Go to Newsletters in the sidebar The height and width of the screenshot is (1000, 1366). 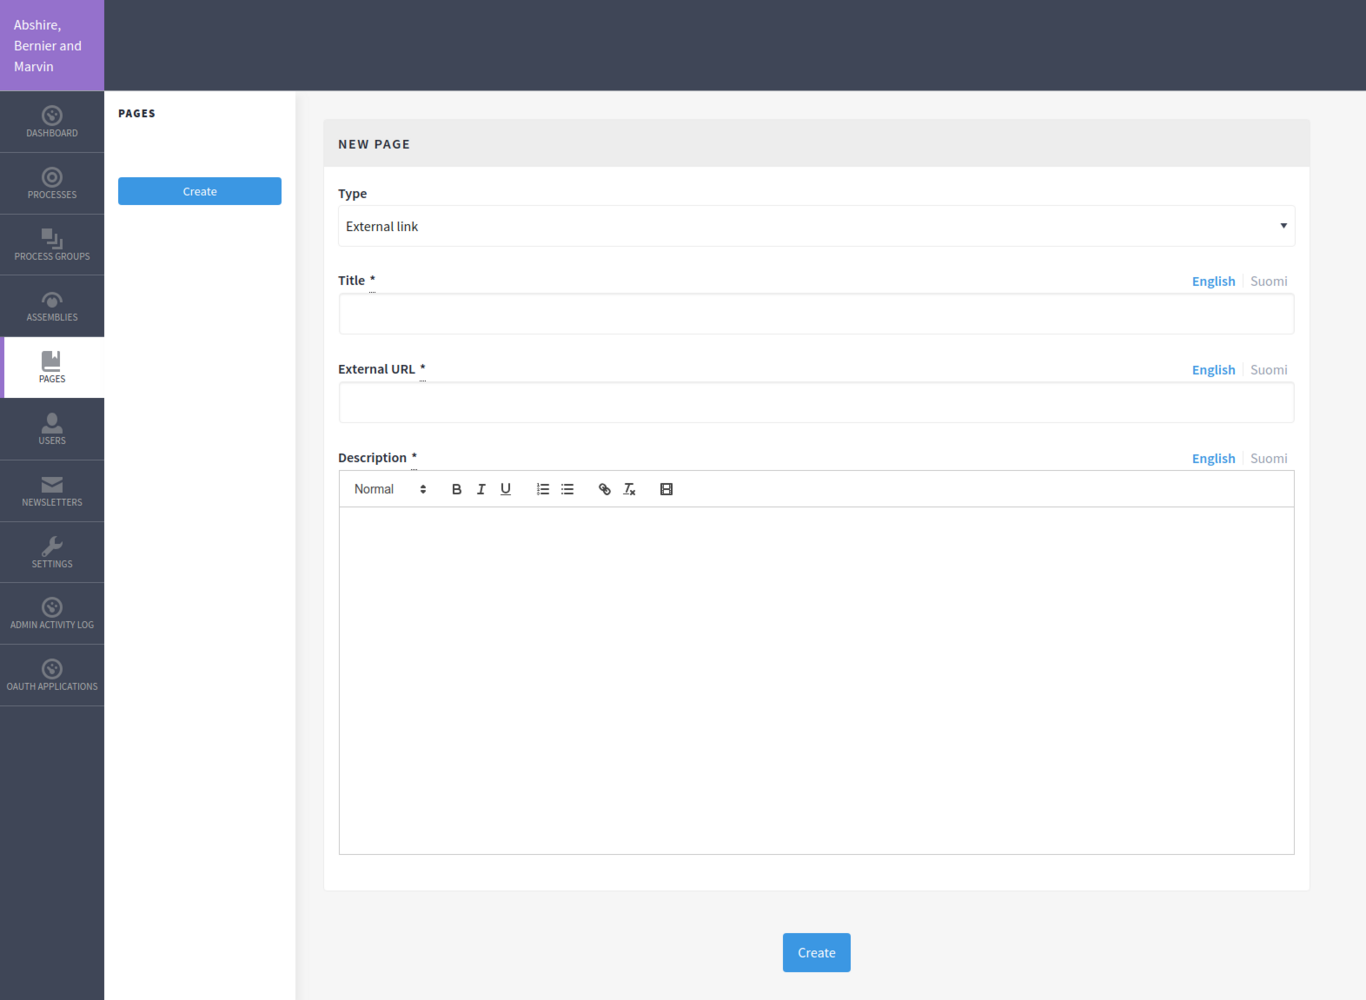click(52, 491)
